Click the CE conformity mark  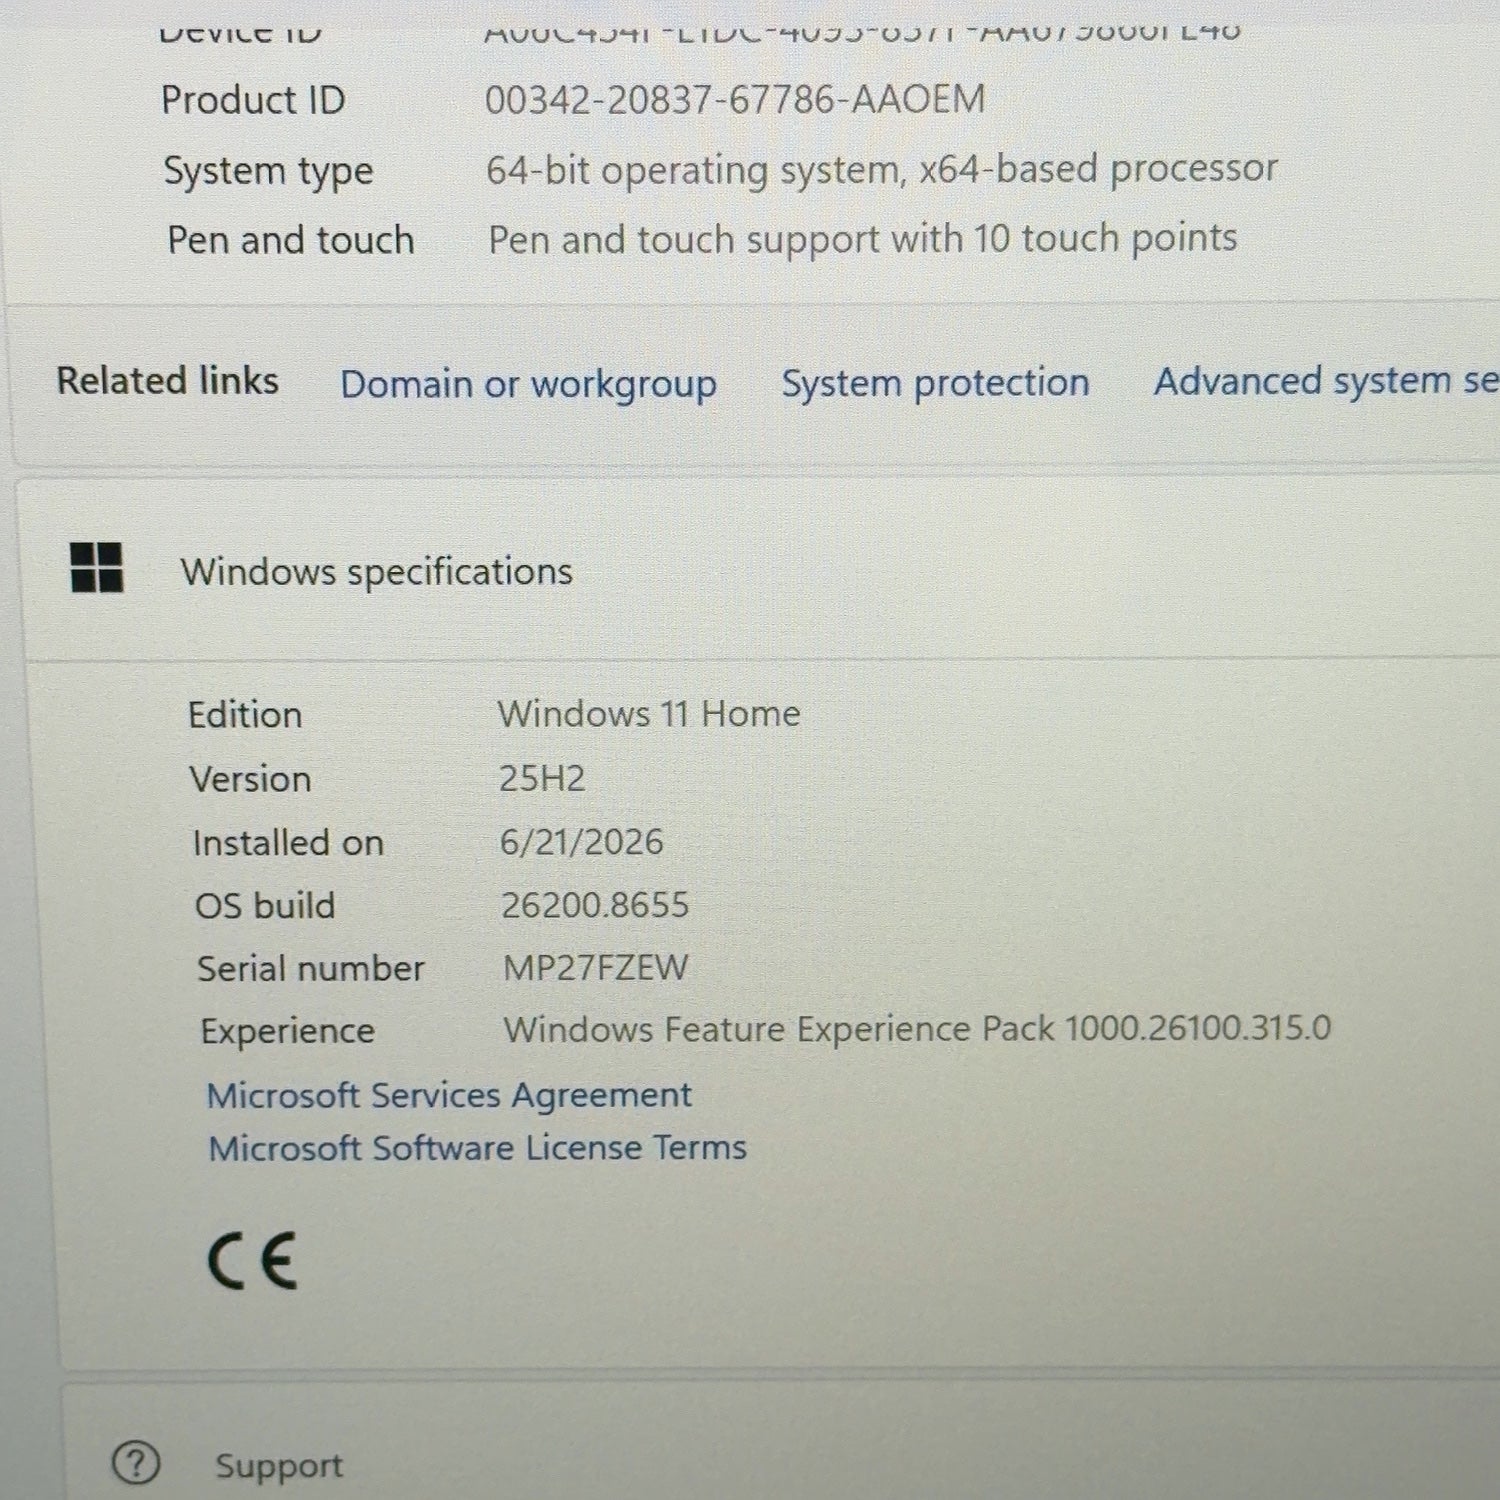pyautogui.click(x=252, y=1260)
